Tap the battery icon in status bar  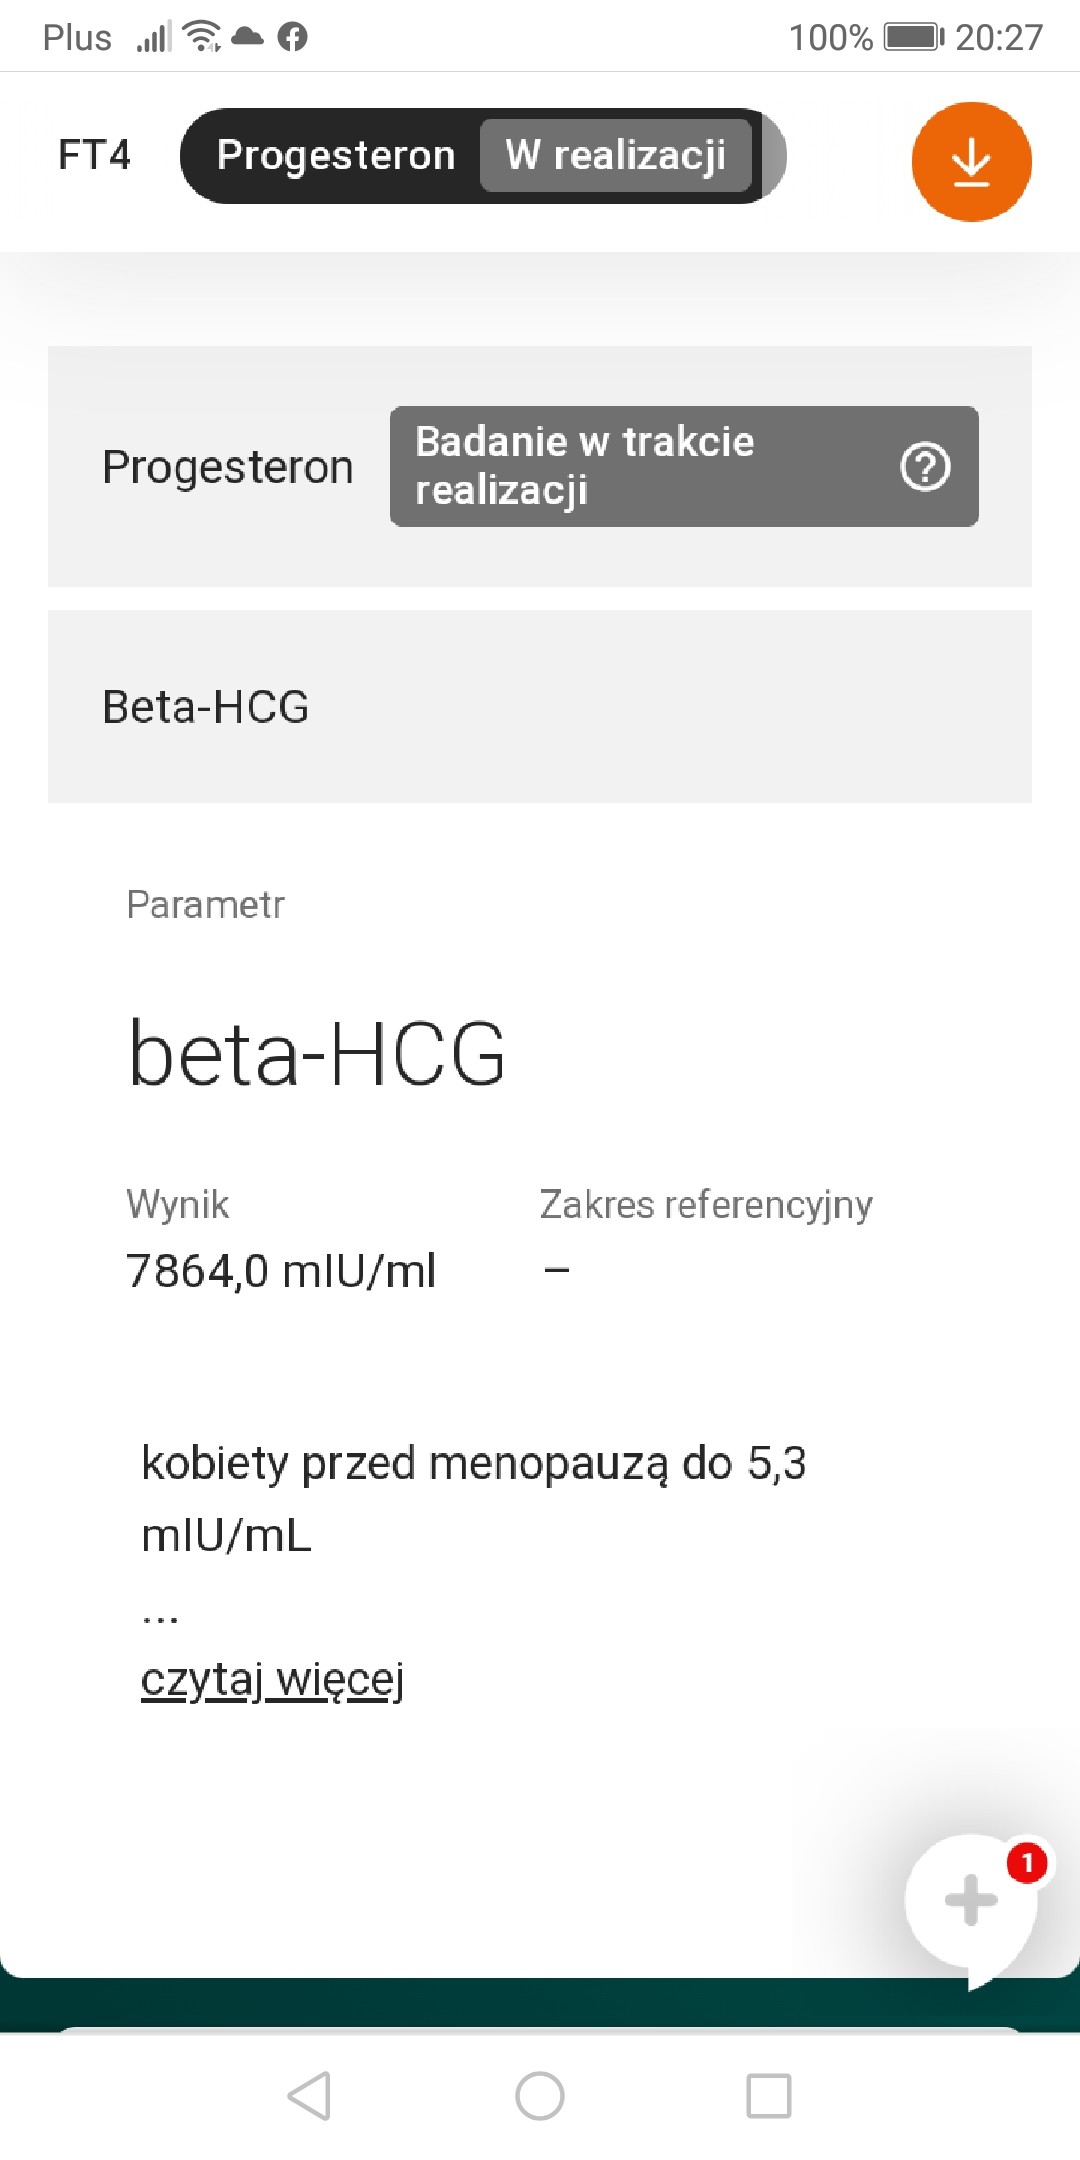point(913,38)
